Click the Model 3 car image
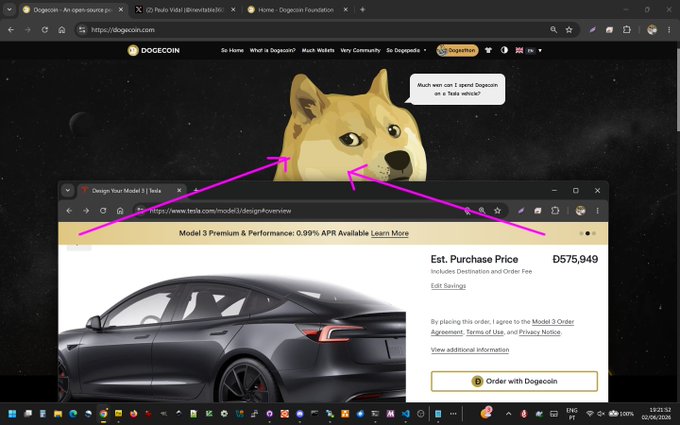Screen dimensions: 680x425 point(232,338)
